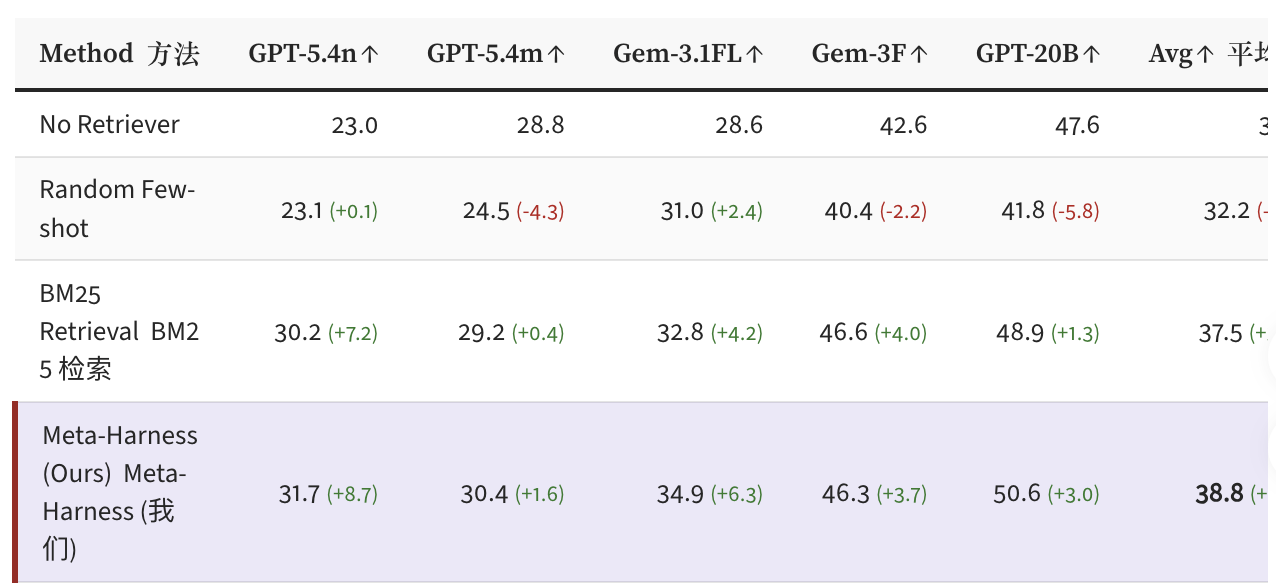Image resolution: width=1276 pixels, height=584 pixels.
Task: Click the 23.0 value for No Retriever
Action: 354,125
